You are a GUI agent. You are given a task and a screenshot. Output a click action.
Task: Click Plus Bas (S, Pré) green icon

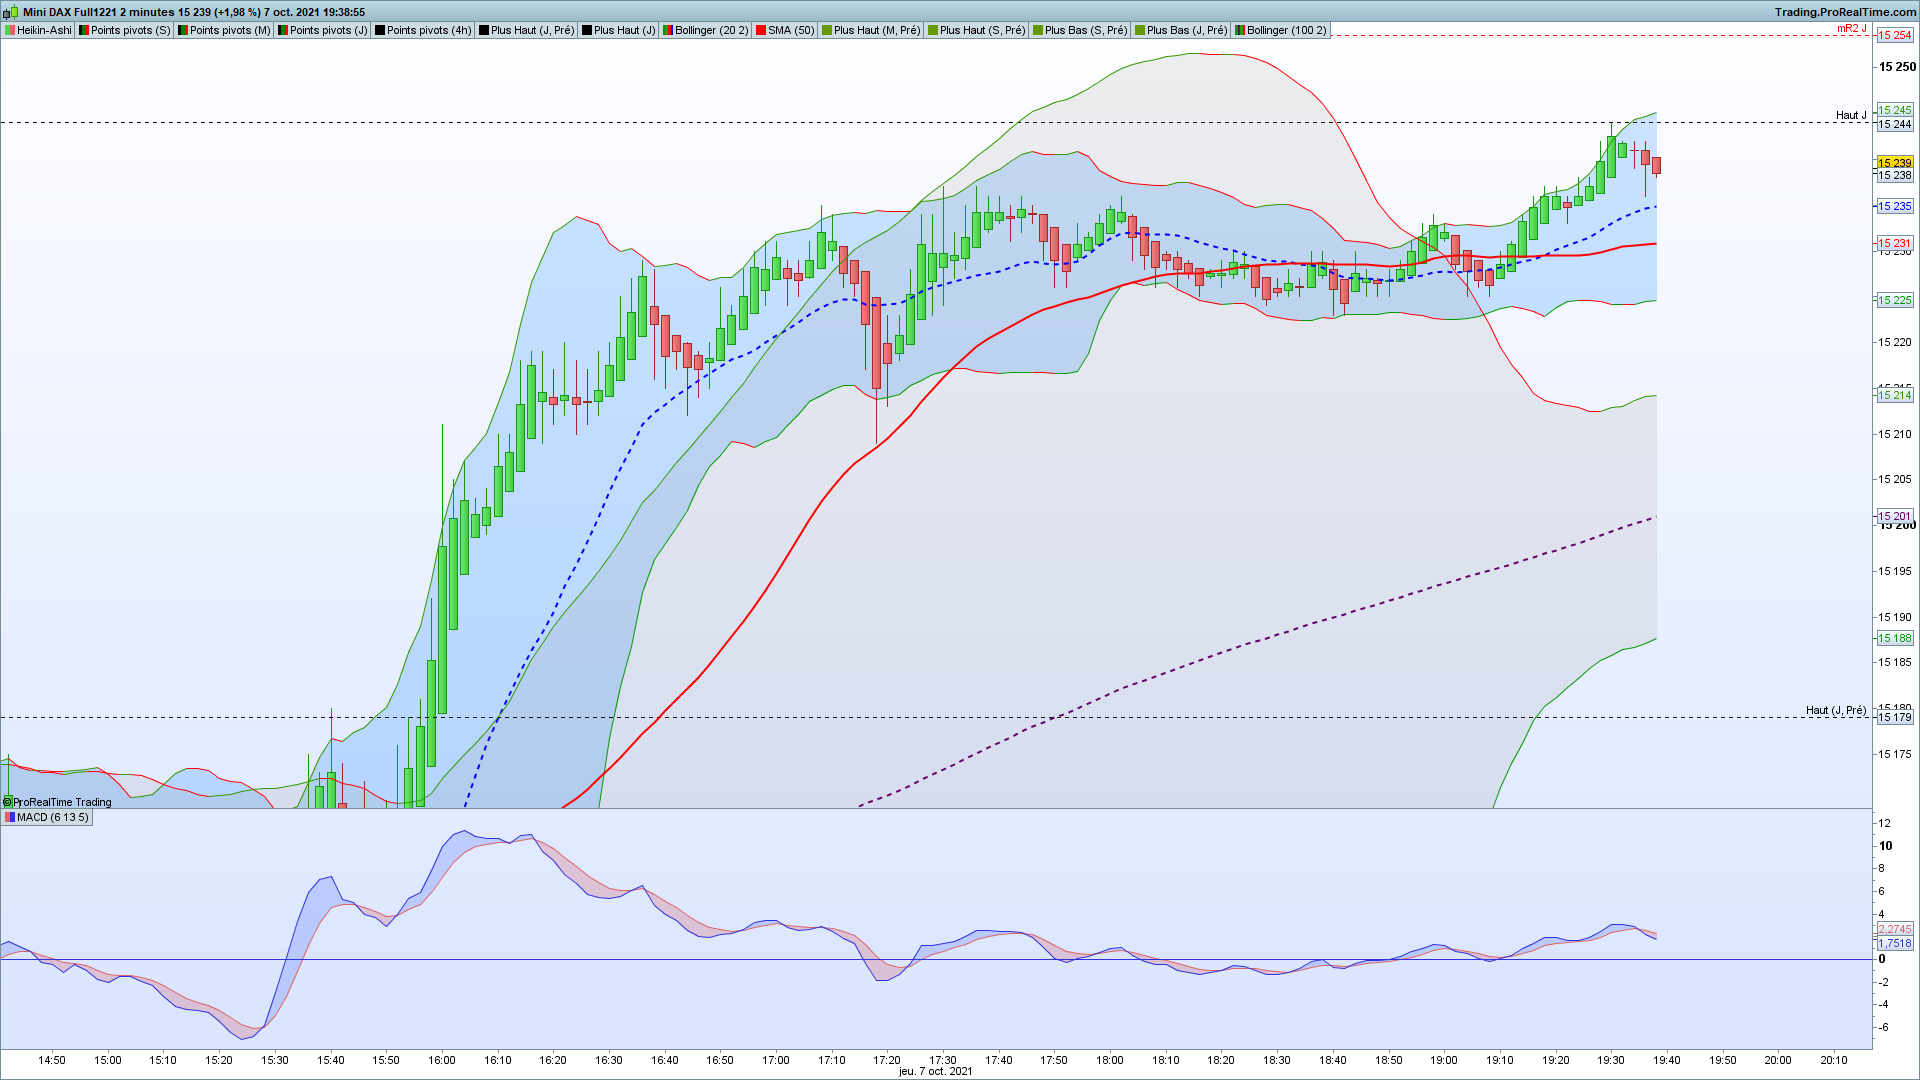pyautogui.click(x=1038, y=30)
